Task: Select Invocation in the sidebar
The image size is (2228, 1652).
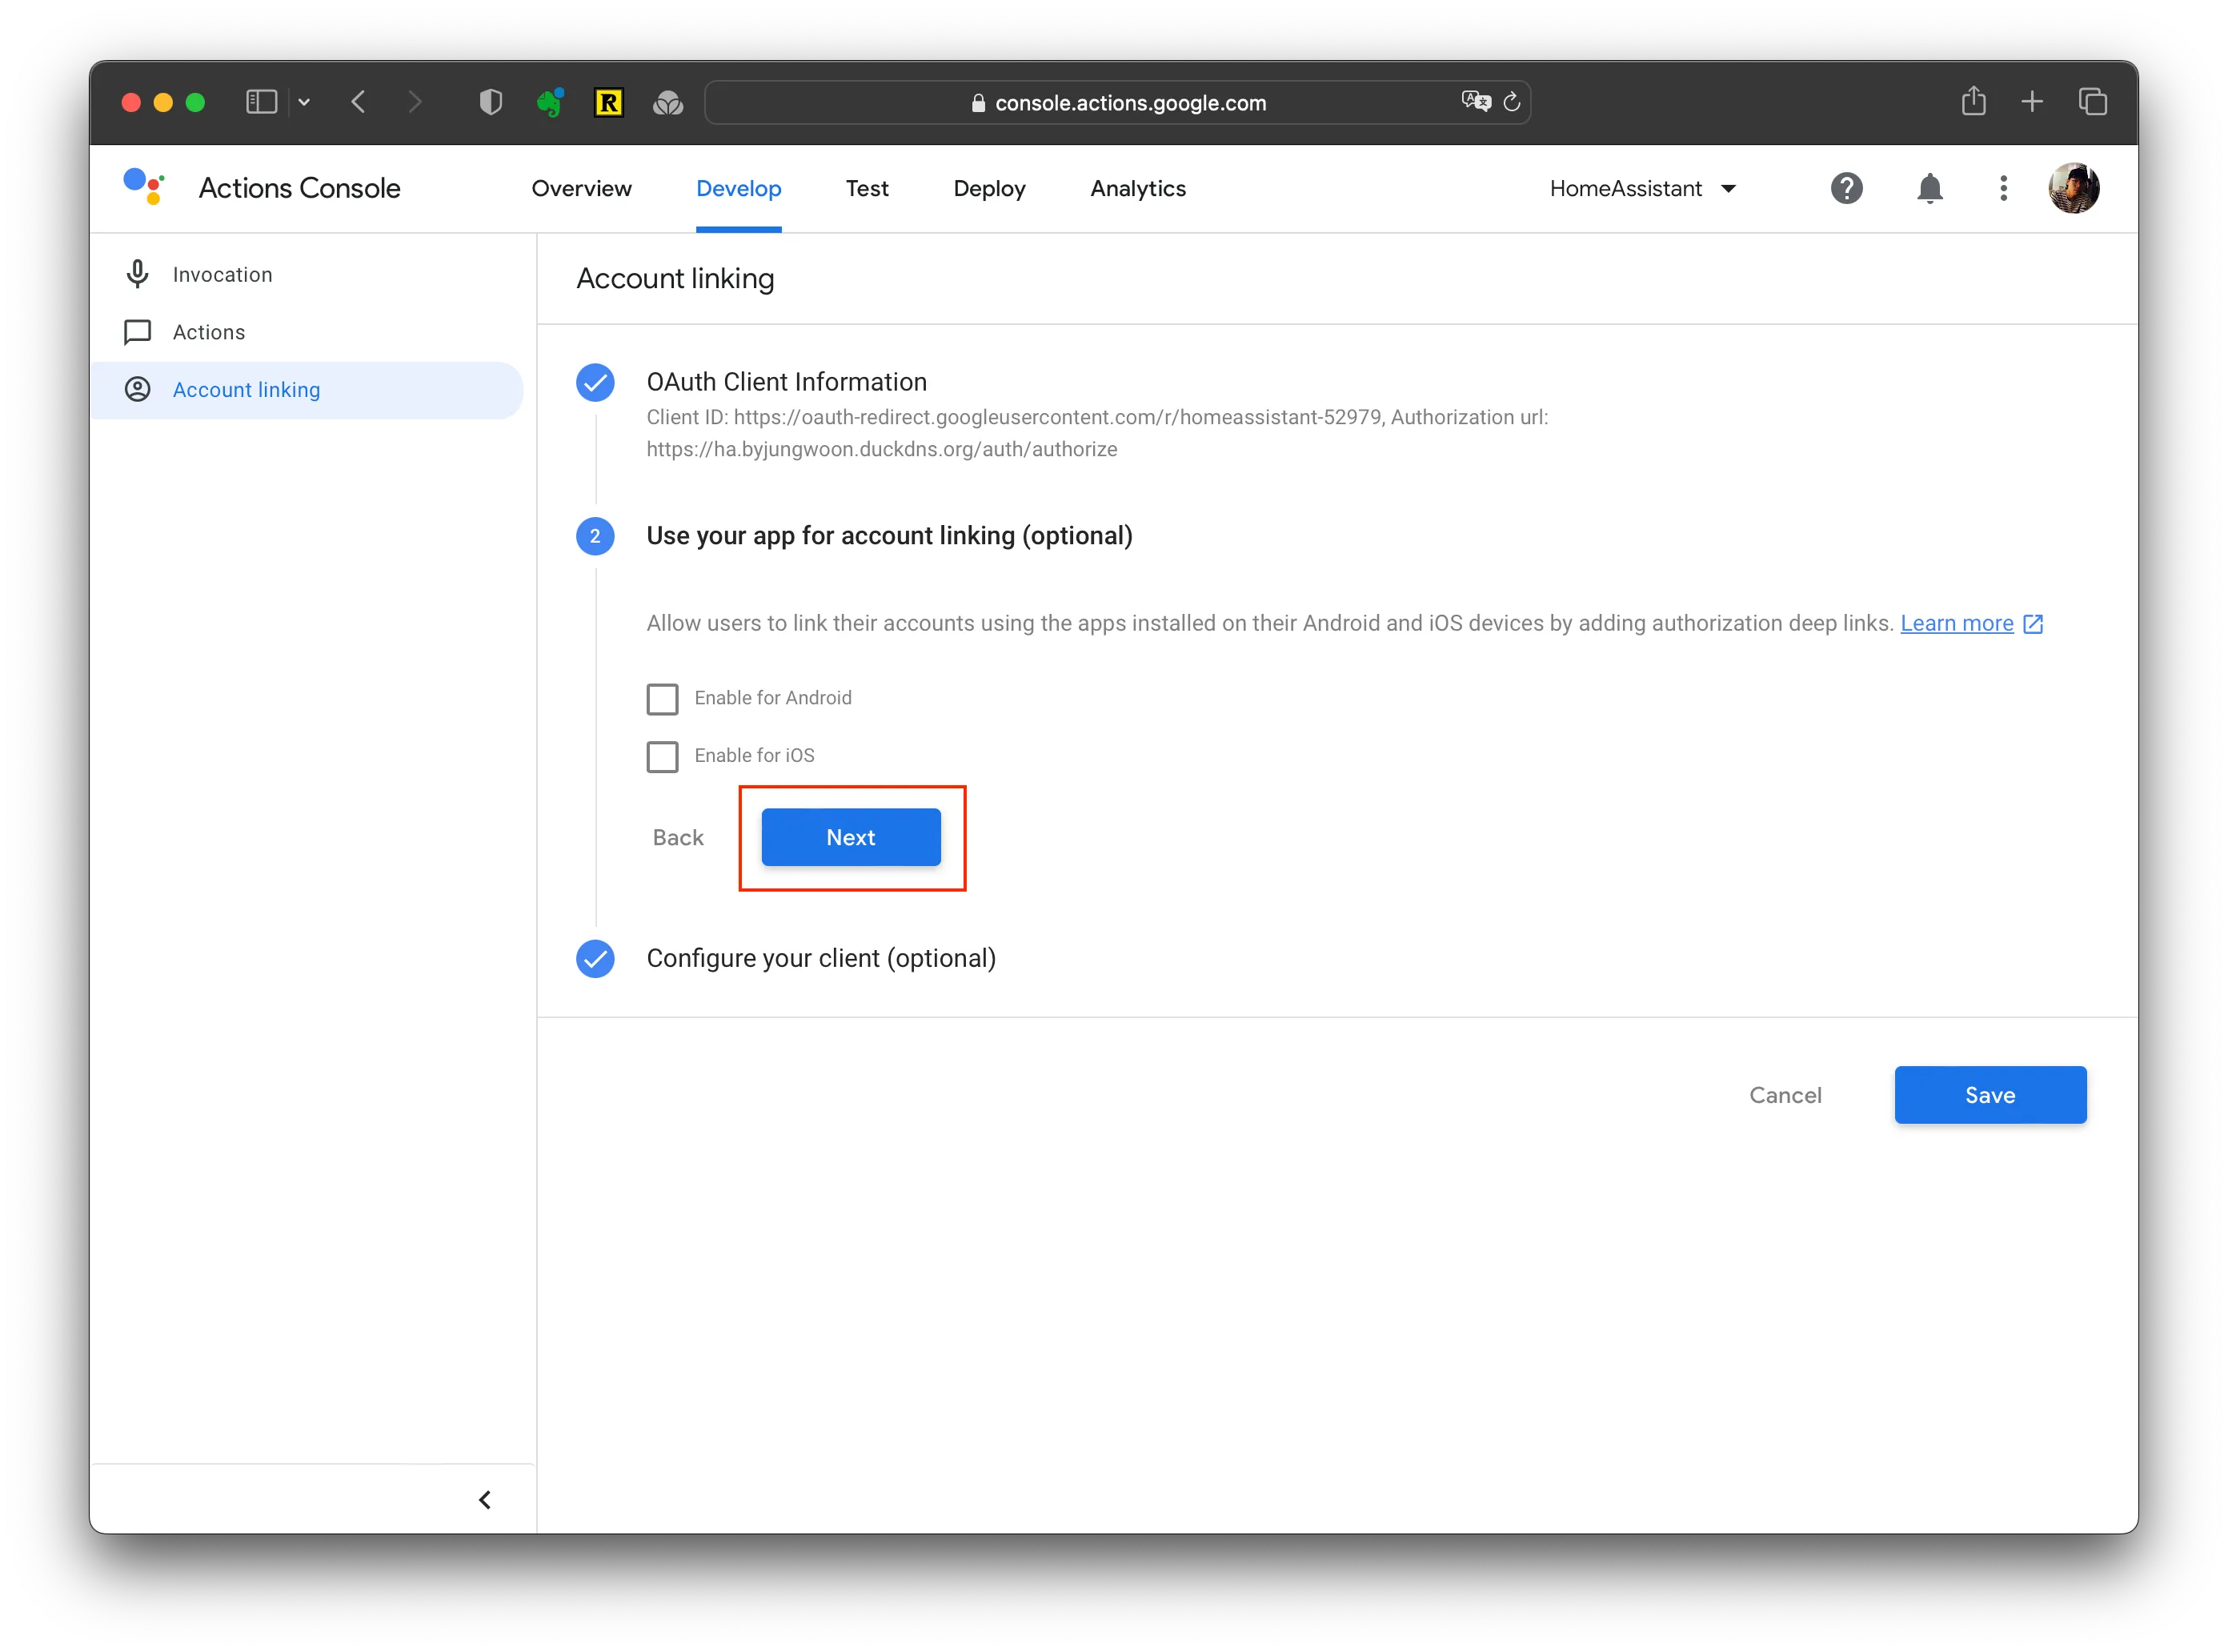Action: point(306,274)
